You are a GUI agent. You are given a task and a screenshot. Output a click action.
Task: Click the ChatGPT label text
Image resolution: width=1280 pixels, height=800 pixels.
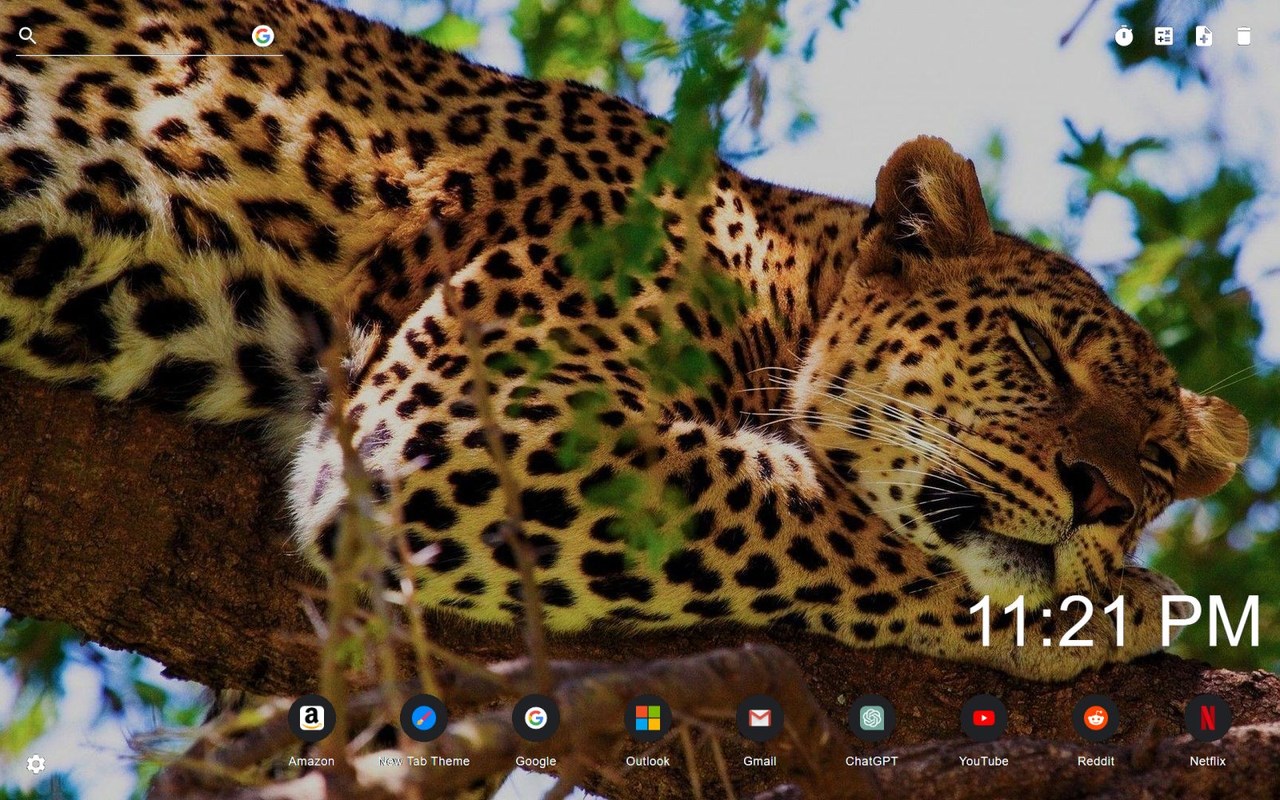click(x=872, y=761)
